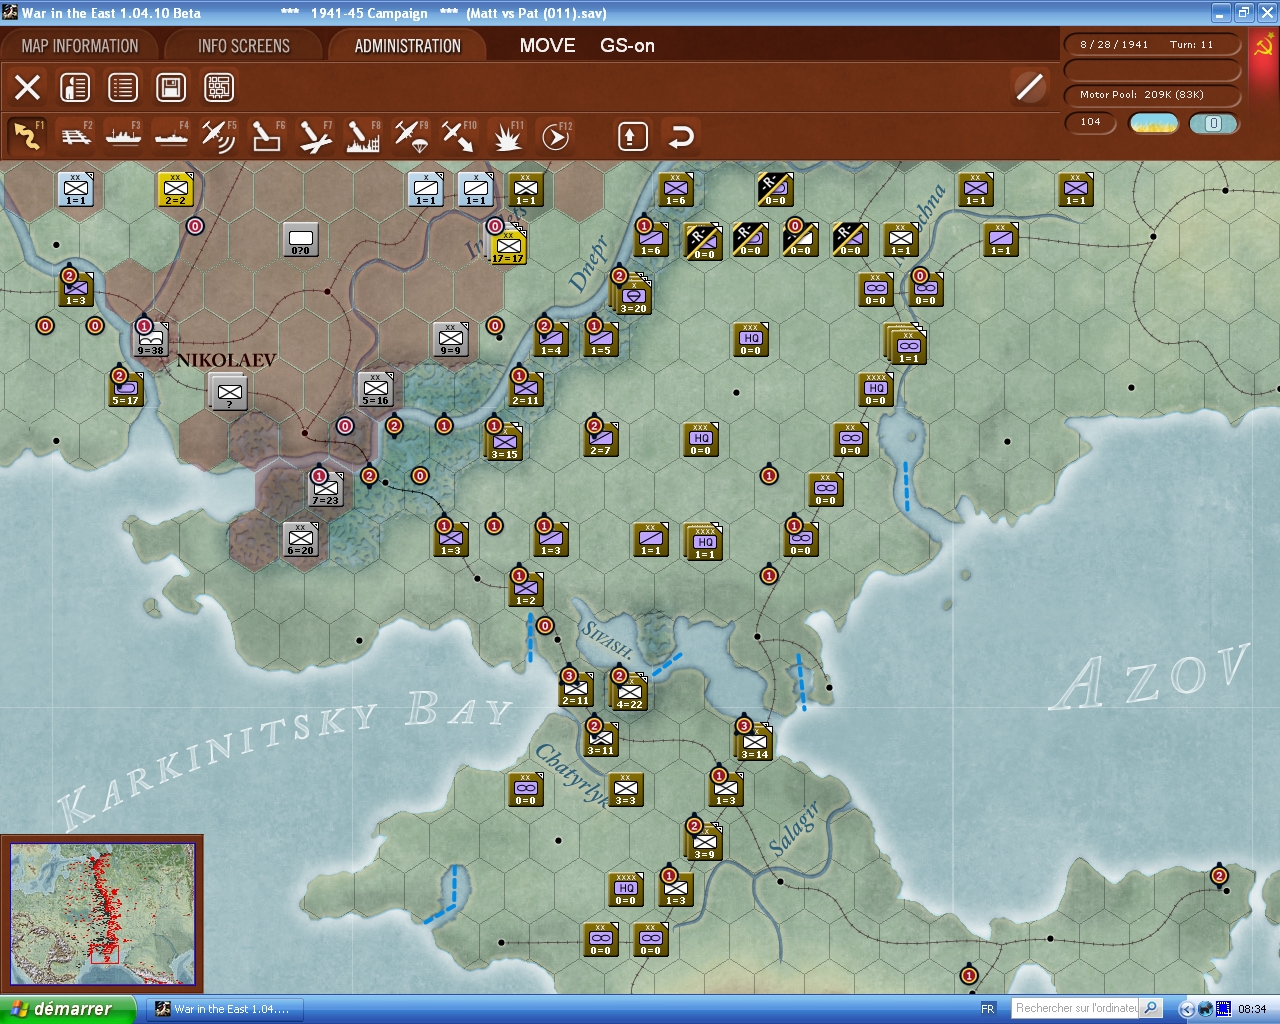Click the light-blue indicator showing 0
1280x1024 pixels.
pos(1214,123)
